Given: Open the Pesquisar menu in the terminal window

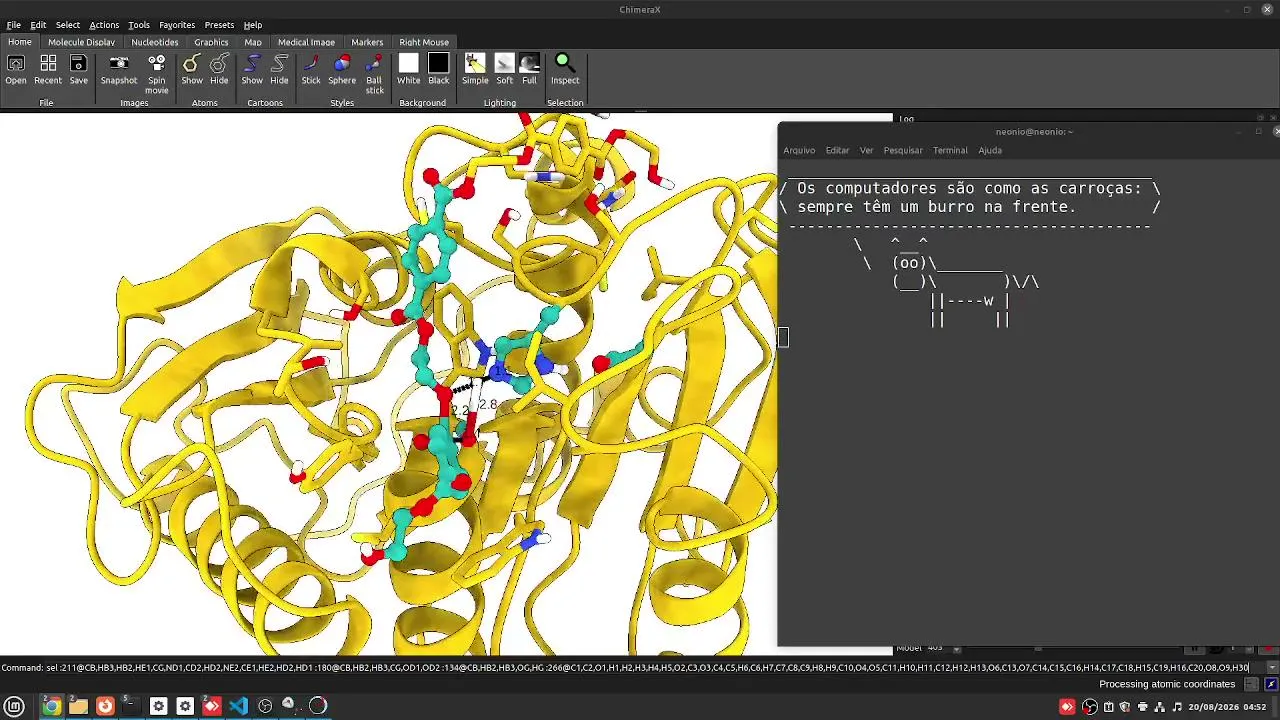Looking at the screenshot, I should (x=903, y=150).
